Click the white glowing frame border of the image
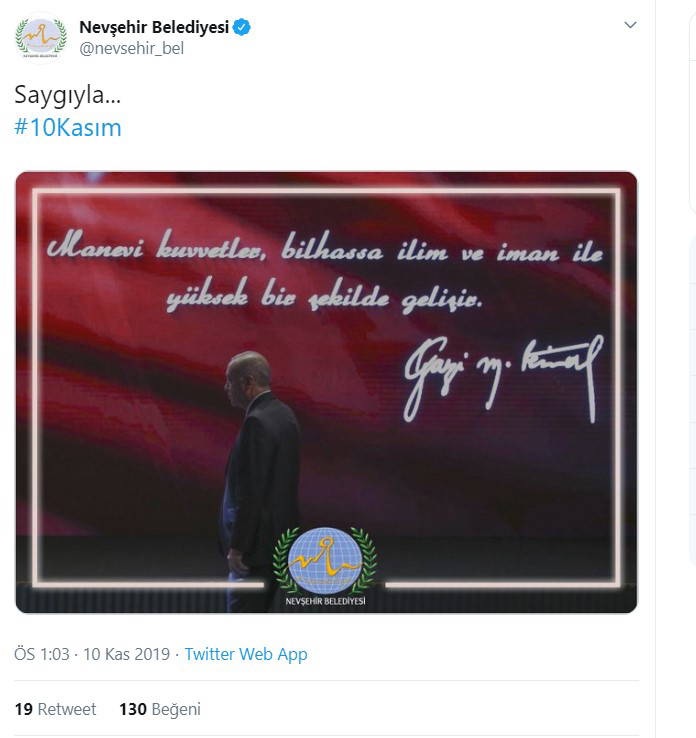 [37, 400]
